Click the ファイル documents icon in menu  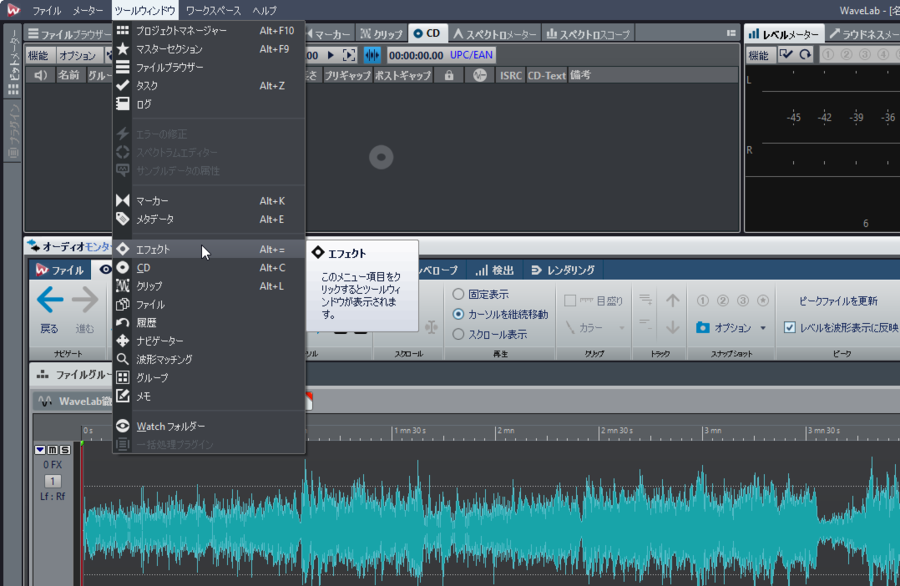(122, 304)
